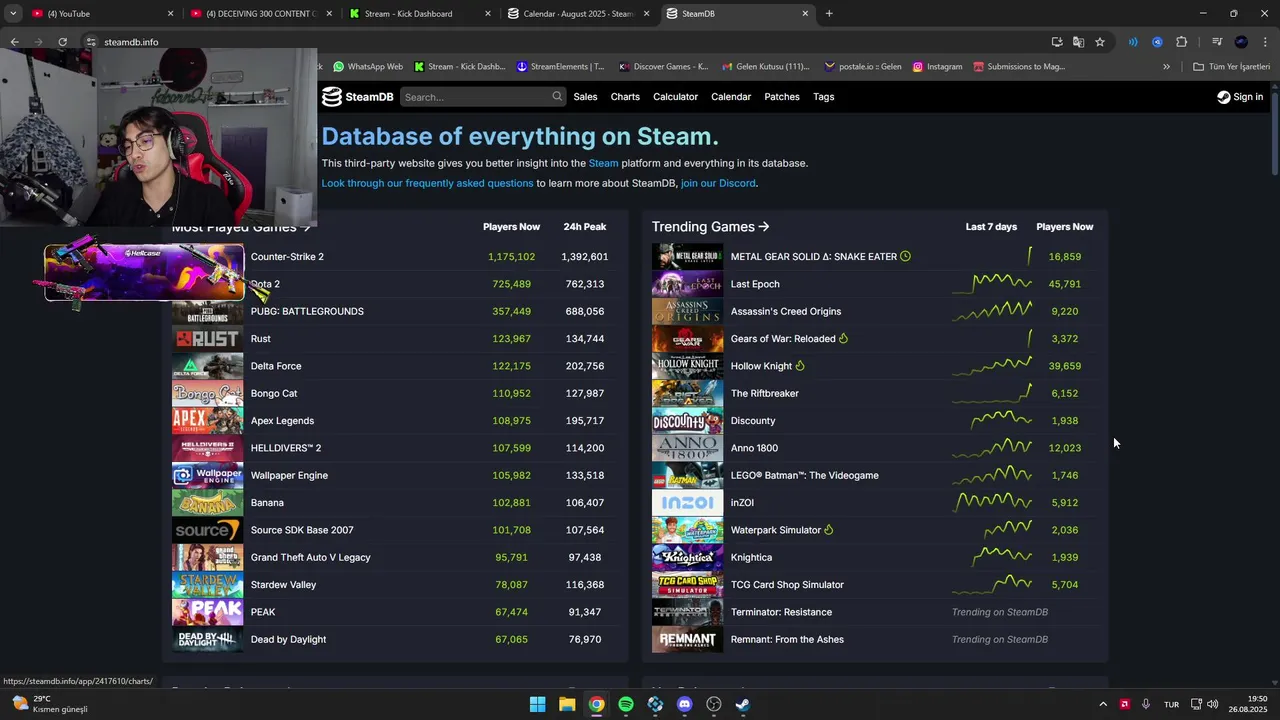This screenshot has height=720, width=1280.
Task: Open the WhatsApp Web bookmark
Action: [x=368, y=67]
